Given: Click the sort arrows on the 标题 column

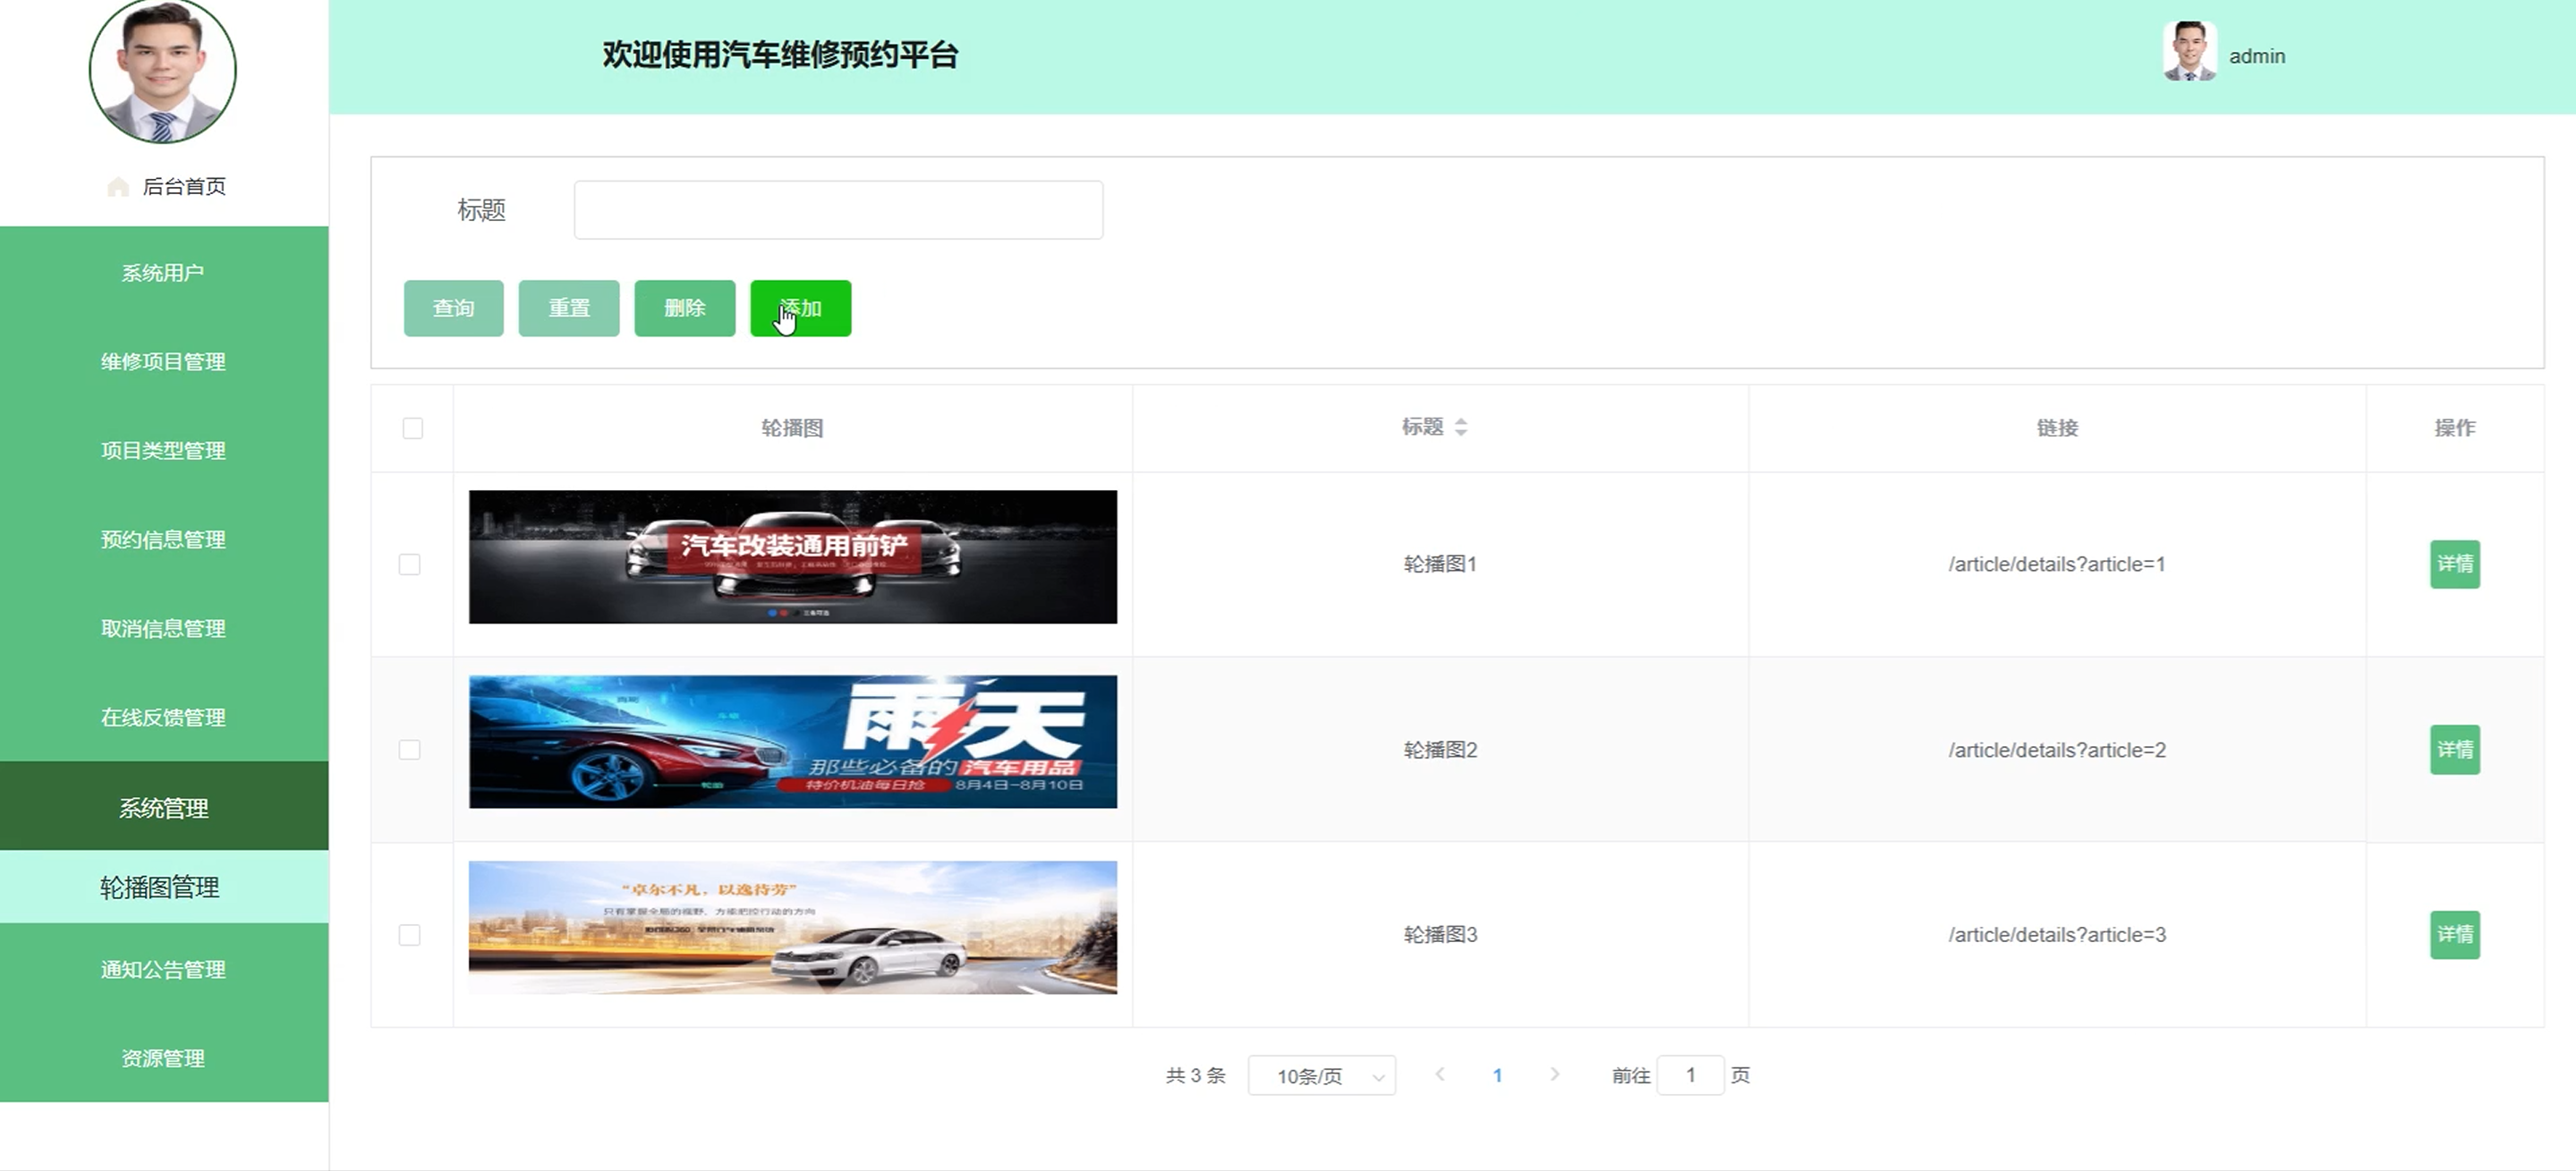Looking at the screenshot, I should click(x=1461, y=427).
